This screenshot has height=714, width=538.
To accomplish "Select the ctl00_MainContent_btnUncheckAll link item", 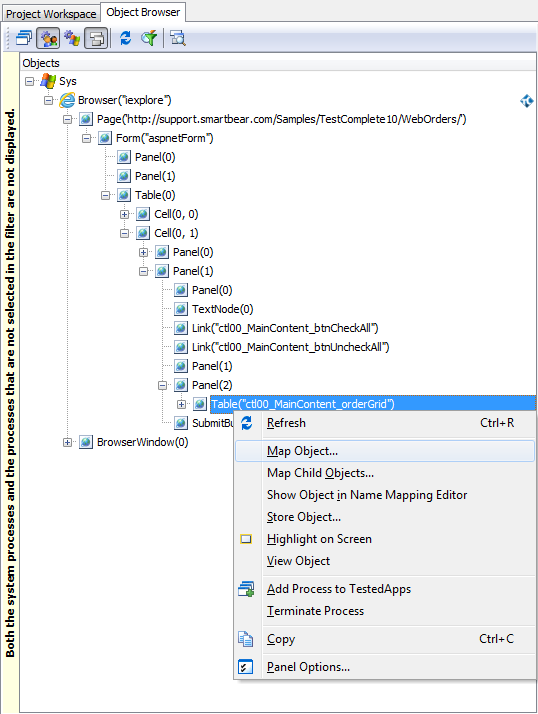I will 291,347.
